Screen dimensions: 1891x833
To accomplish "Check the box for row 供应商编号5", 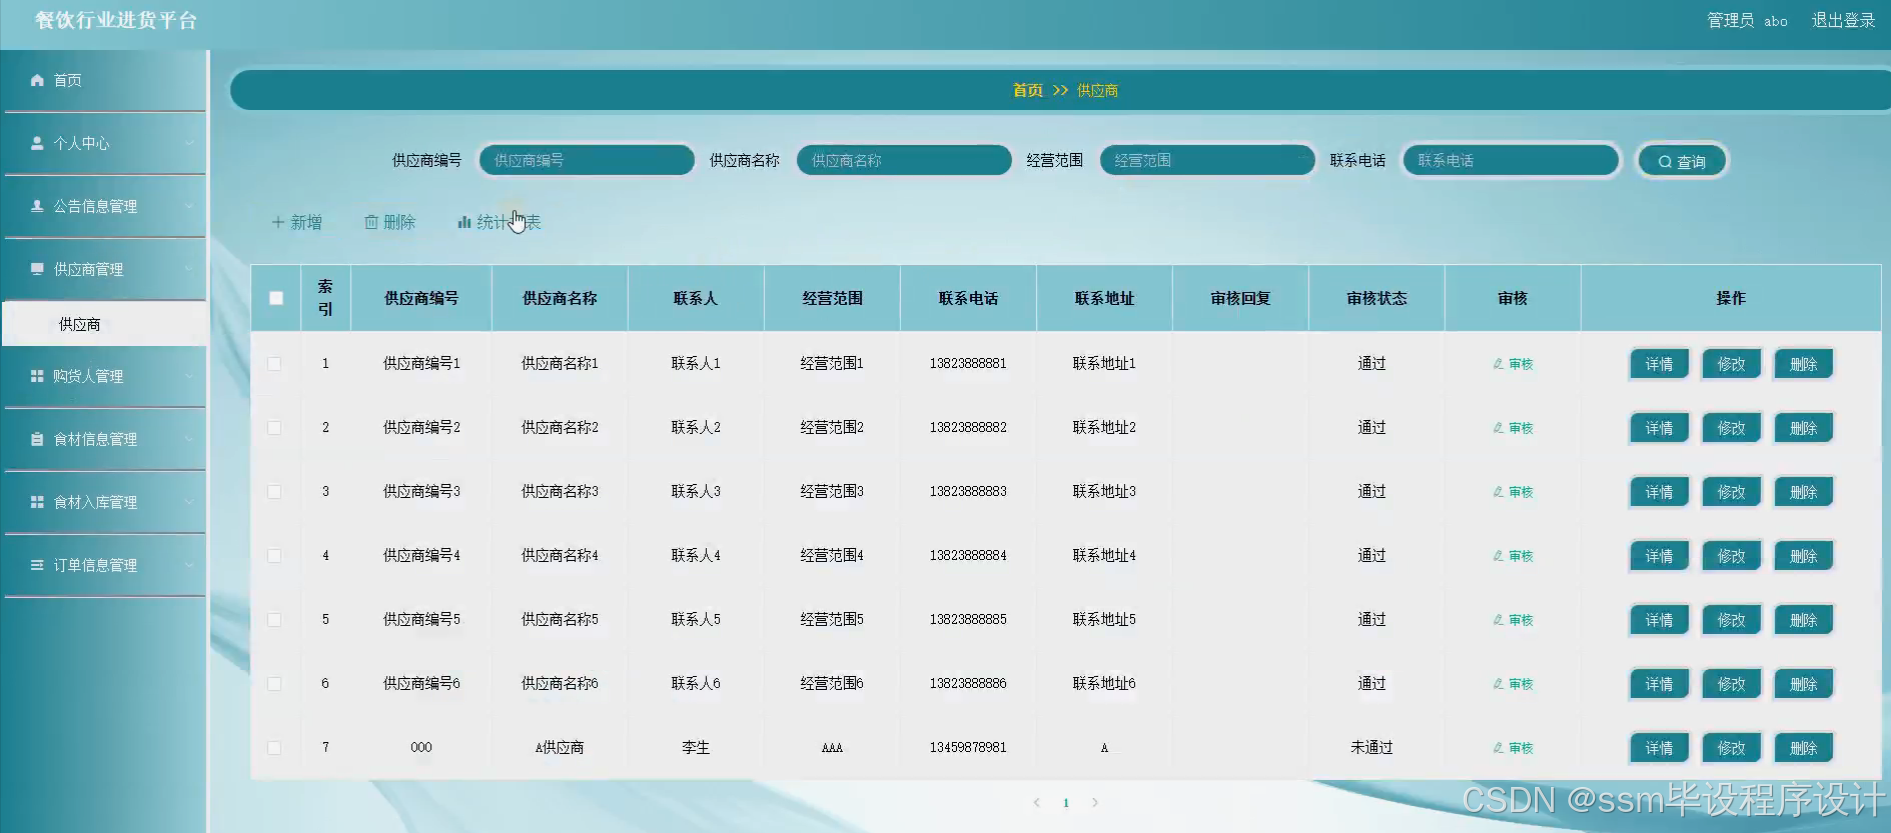I will [274, 620].
